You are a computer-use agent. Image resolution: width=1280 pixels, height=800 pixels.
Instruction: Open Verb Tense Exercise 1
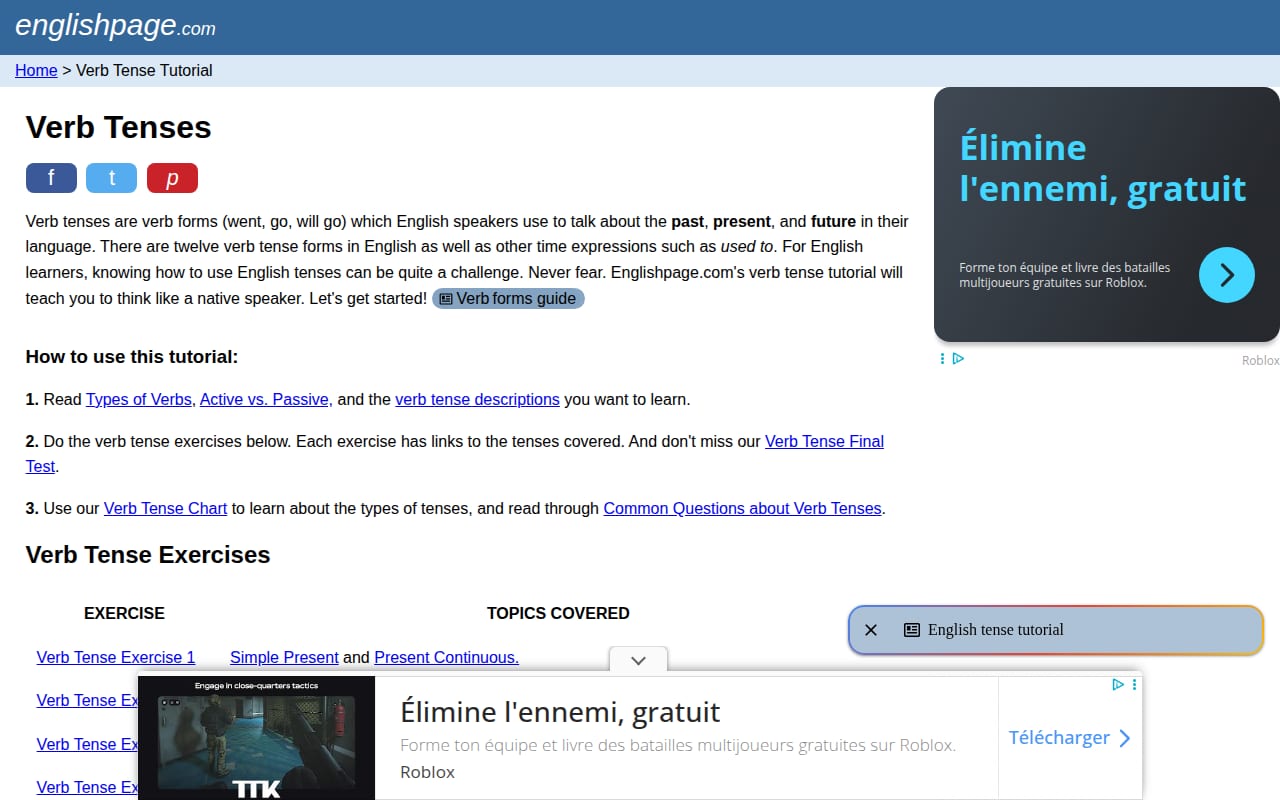pos(116,657)
